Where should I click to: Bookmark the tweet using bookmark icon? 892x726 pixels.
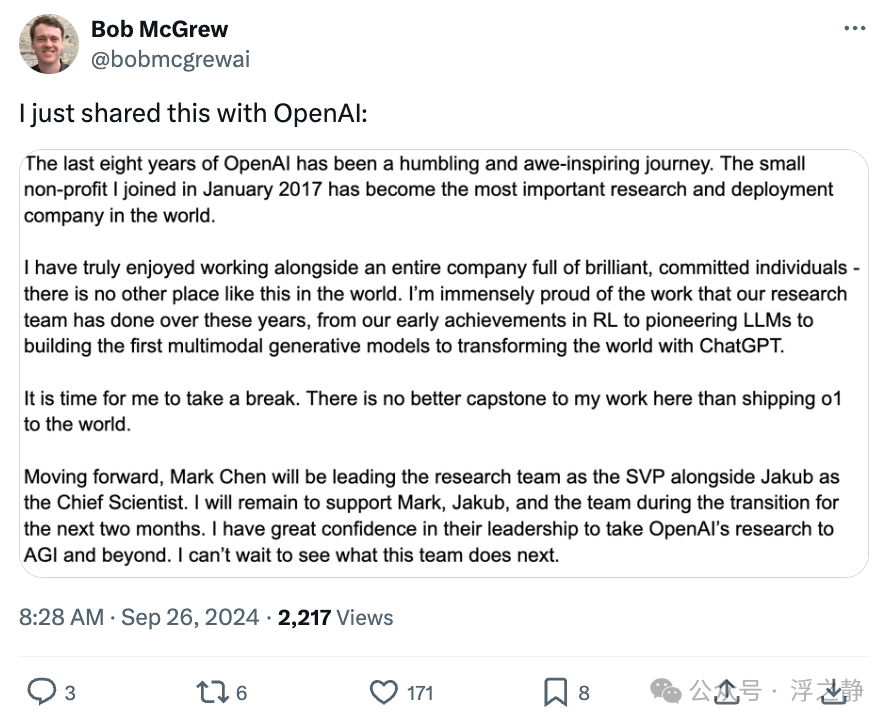(555, 691)
